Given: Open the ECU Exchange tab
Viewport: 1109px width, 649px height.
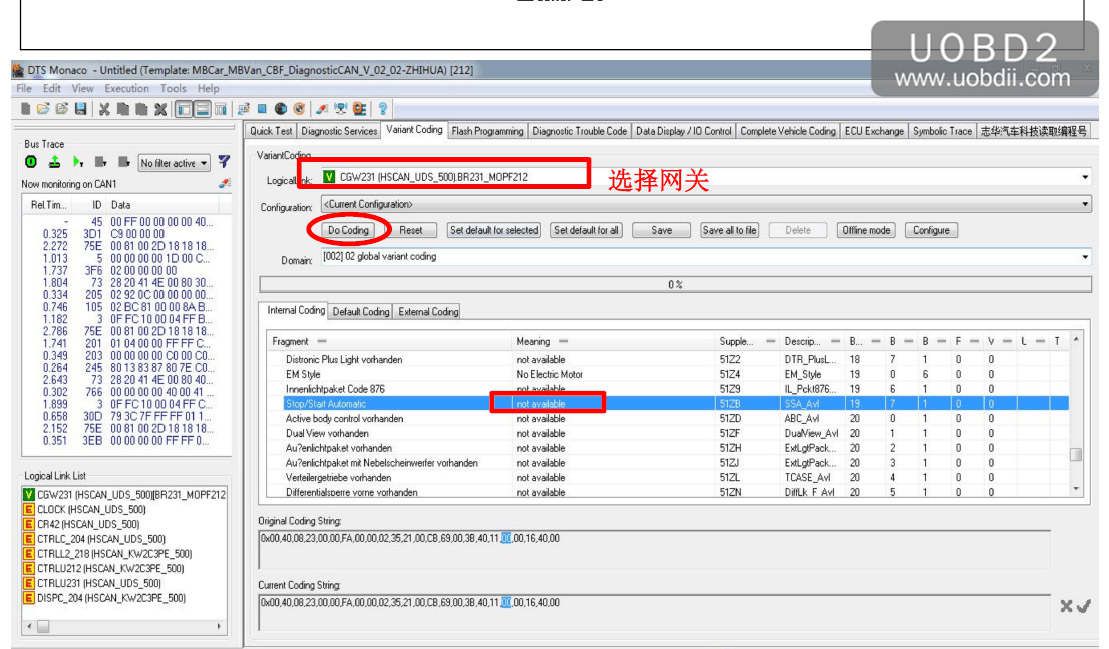Looking at the screenshot, I should (874, 131).
